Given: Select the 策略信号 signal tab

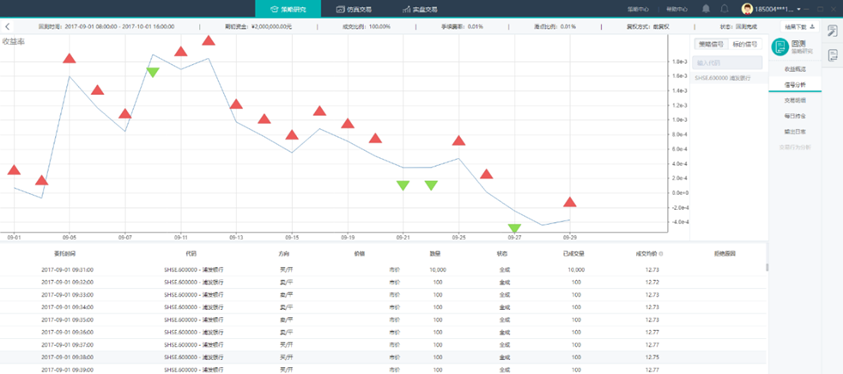Looking at the screenshot, I should [x=710, y=44].
